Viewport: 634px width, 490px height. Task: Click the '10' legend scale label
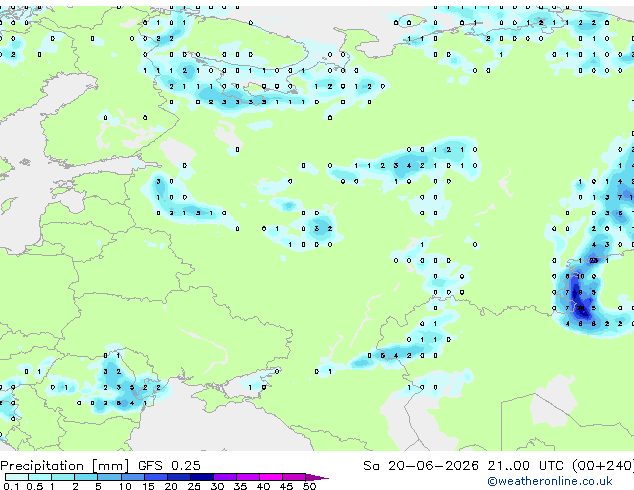coord(125,486)
